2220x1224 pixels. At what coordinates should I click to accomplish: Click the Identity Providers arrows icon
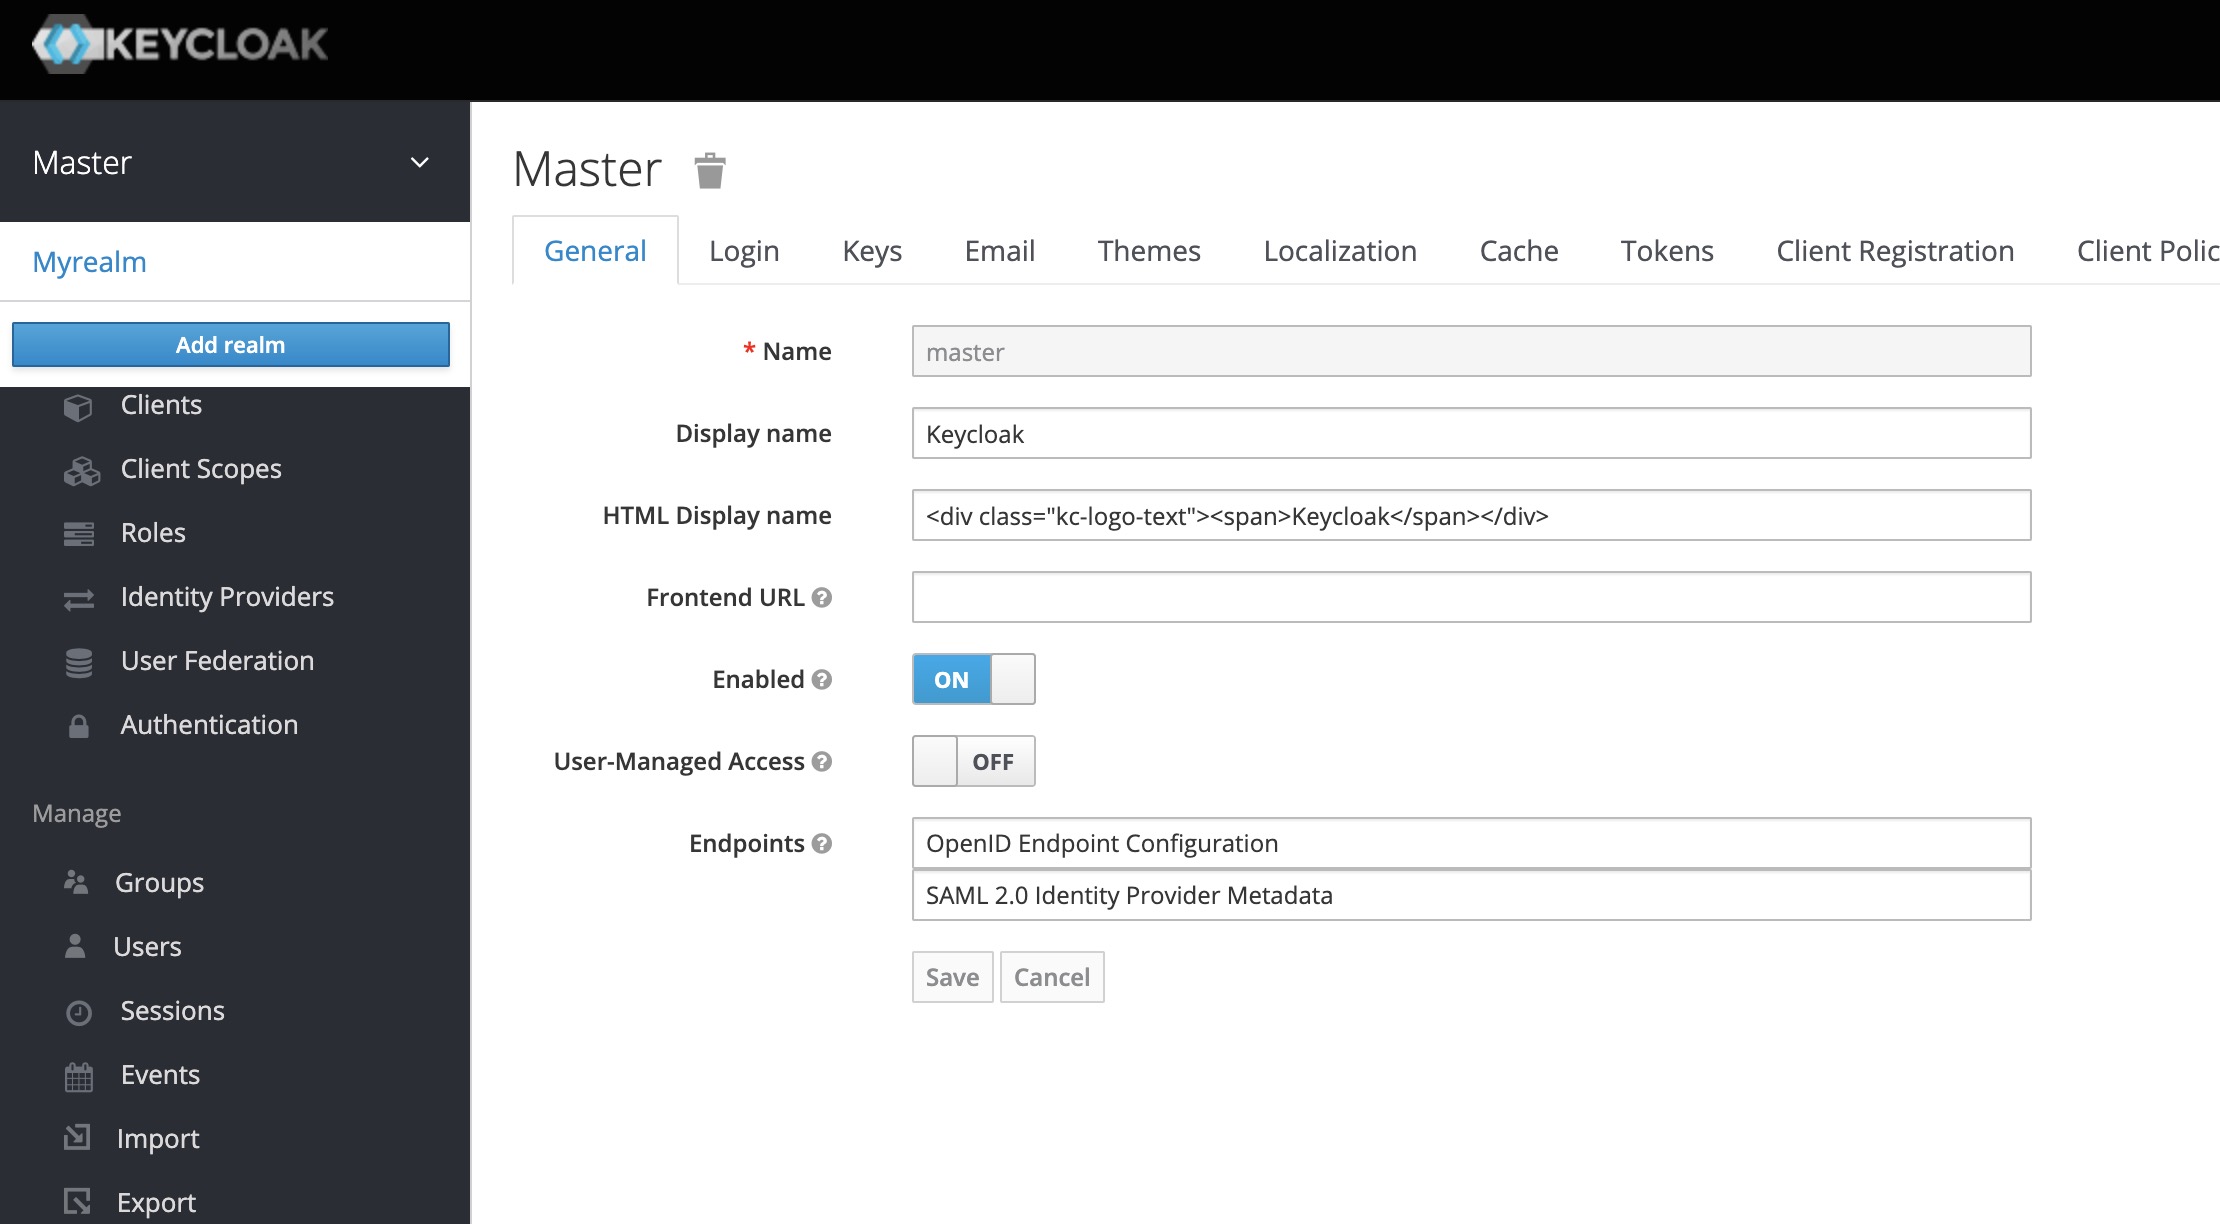coord(79,598)
